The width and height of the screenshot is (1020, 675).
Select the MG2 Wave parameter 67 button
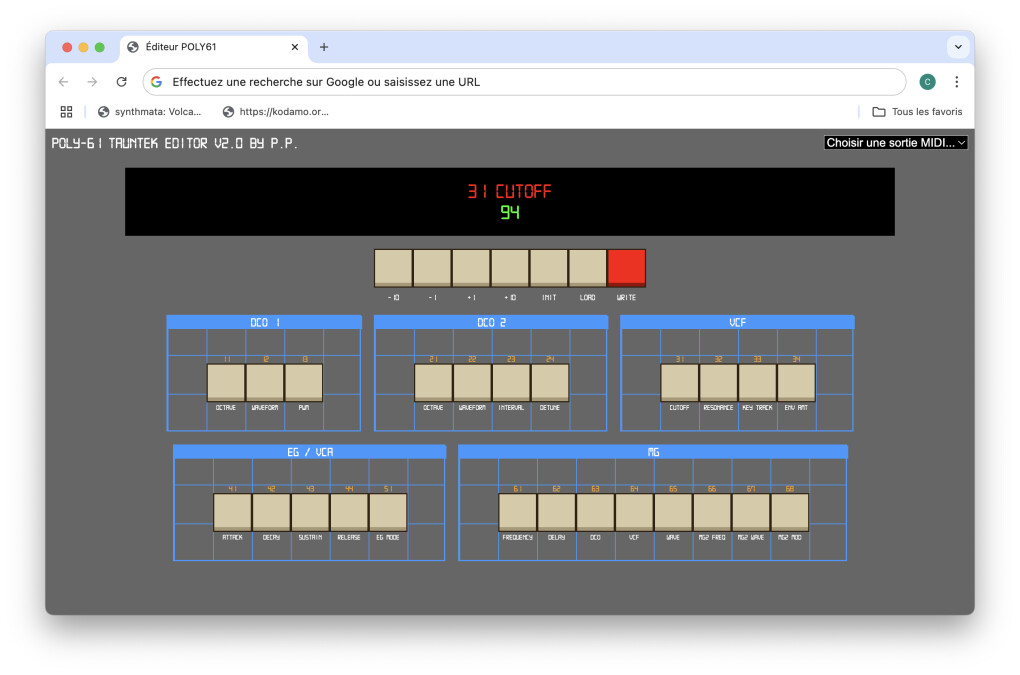point(751,512)
